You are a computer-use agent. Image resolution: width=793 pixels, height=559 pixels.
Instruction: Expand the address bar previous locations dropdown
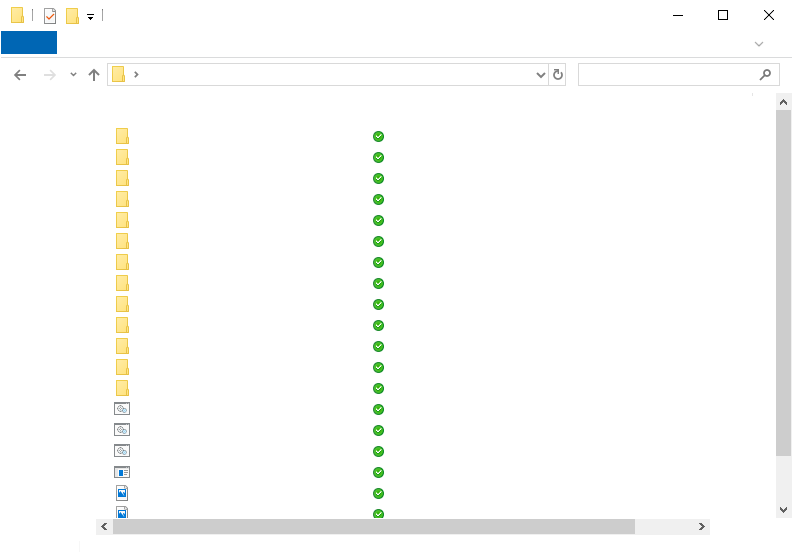click(x=541, y=75)
